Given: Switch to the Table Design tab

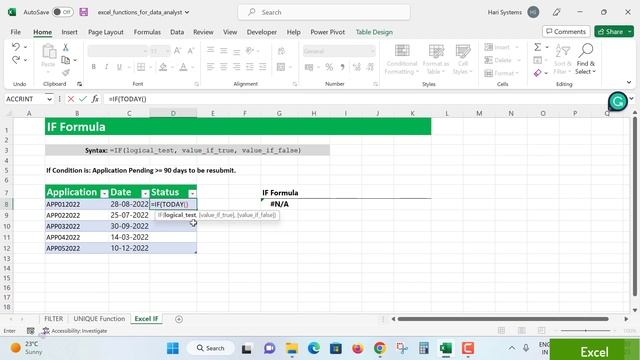Looking at the screenshot, I should (374, 32).
